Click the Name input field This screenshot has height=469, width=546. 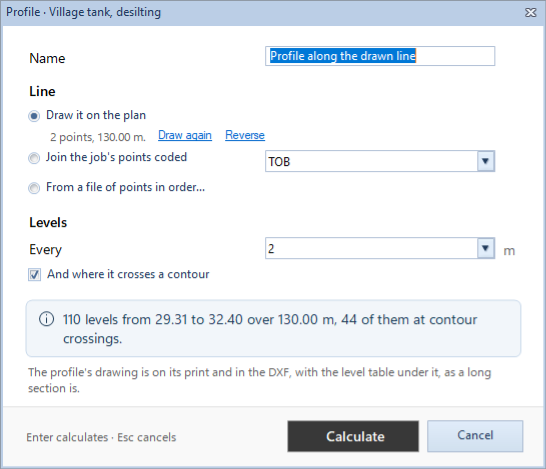[x=380, y=56]
